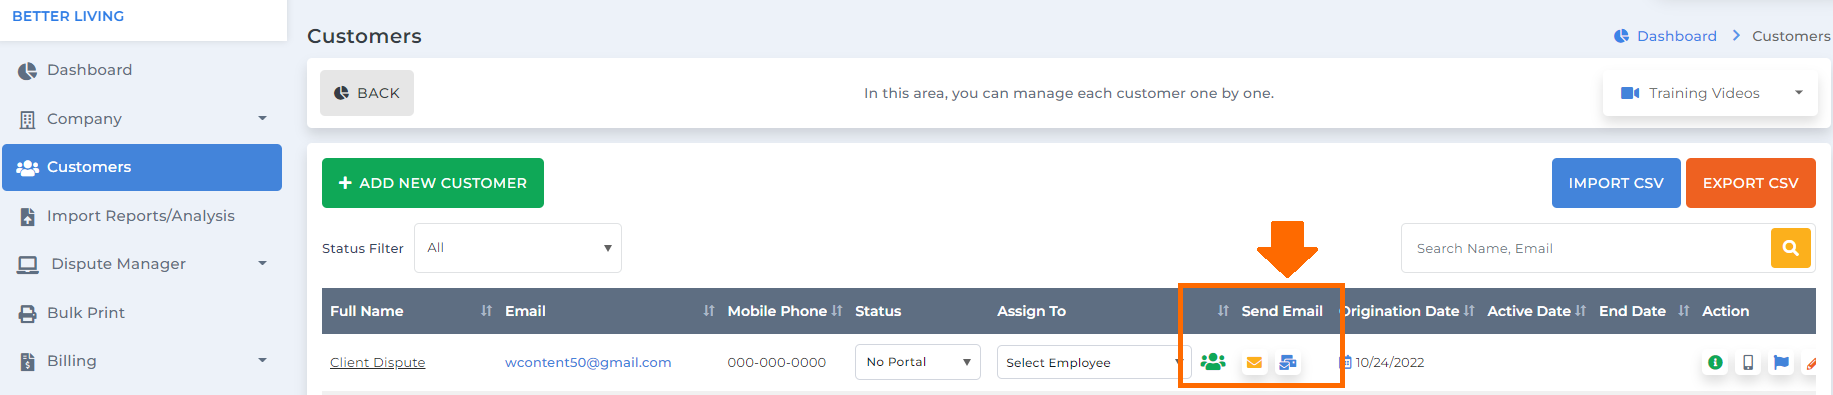Click the orange pencil edit icon
Screen dimensions: 1833x395
click(1811, 364)
